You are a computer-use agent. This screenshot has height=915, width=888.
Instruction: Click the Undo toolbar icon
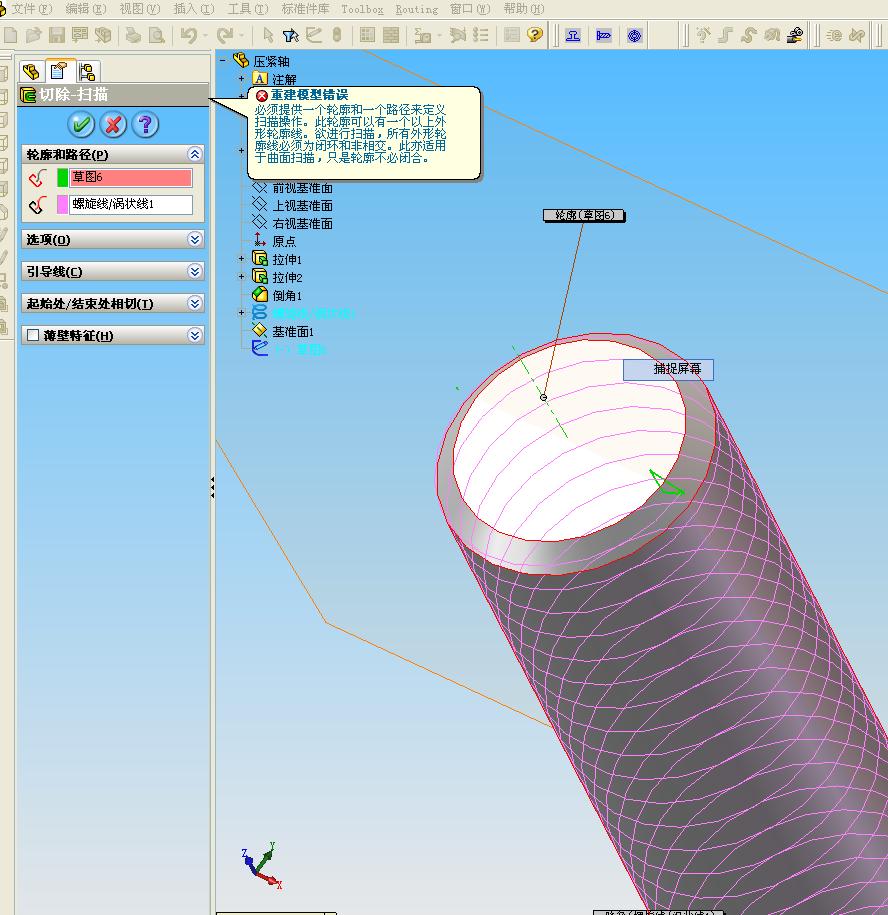[x=188, y=35]
